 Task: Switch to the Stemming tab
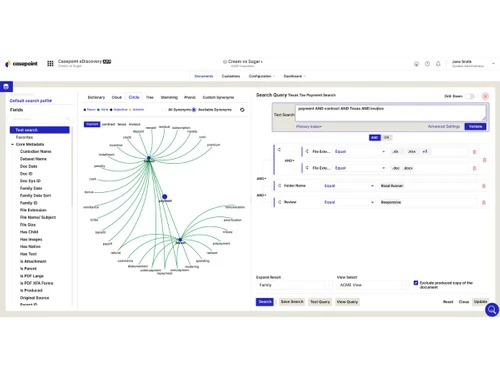[169, 97]
